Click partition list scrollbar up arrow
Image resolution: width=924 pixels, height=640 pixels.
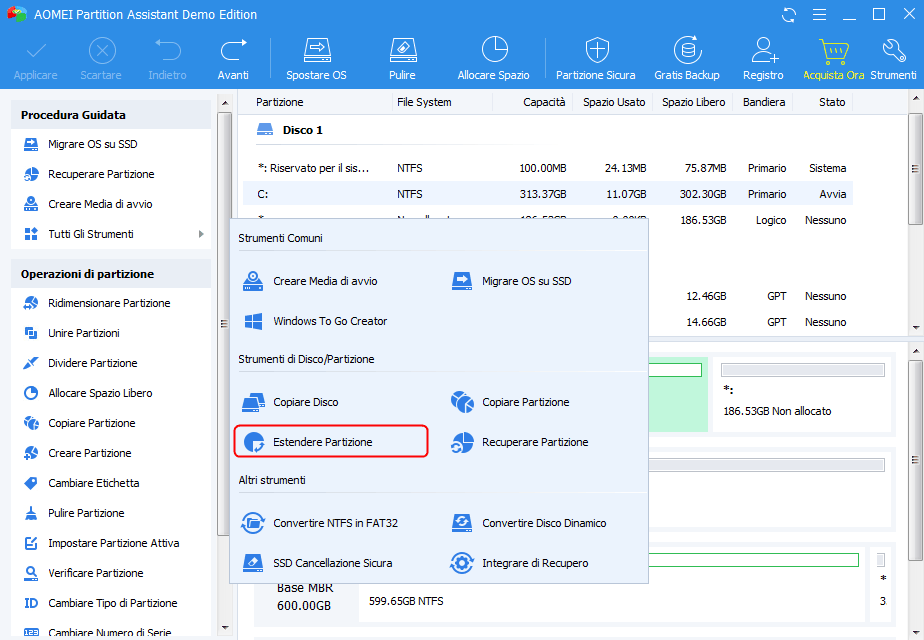point(916,98)
